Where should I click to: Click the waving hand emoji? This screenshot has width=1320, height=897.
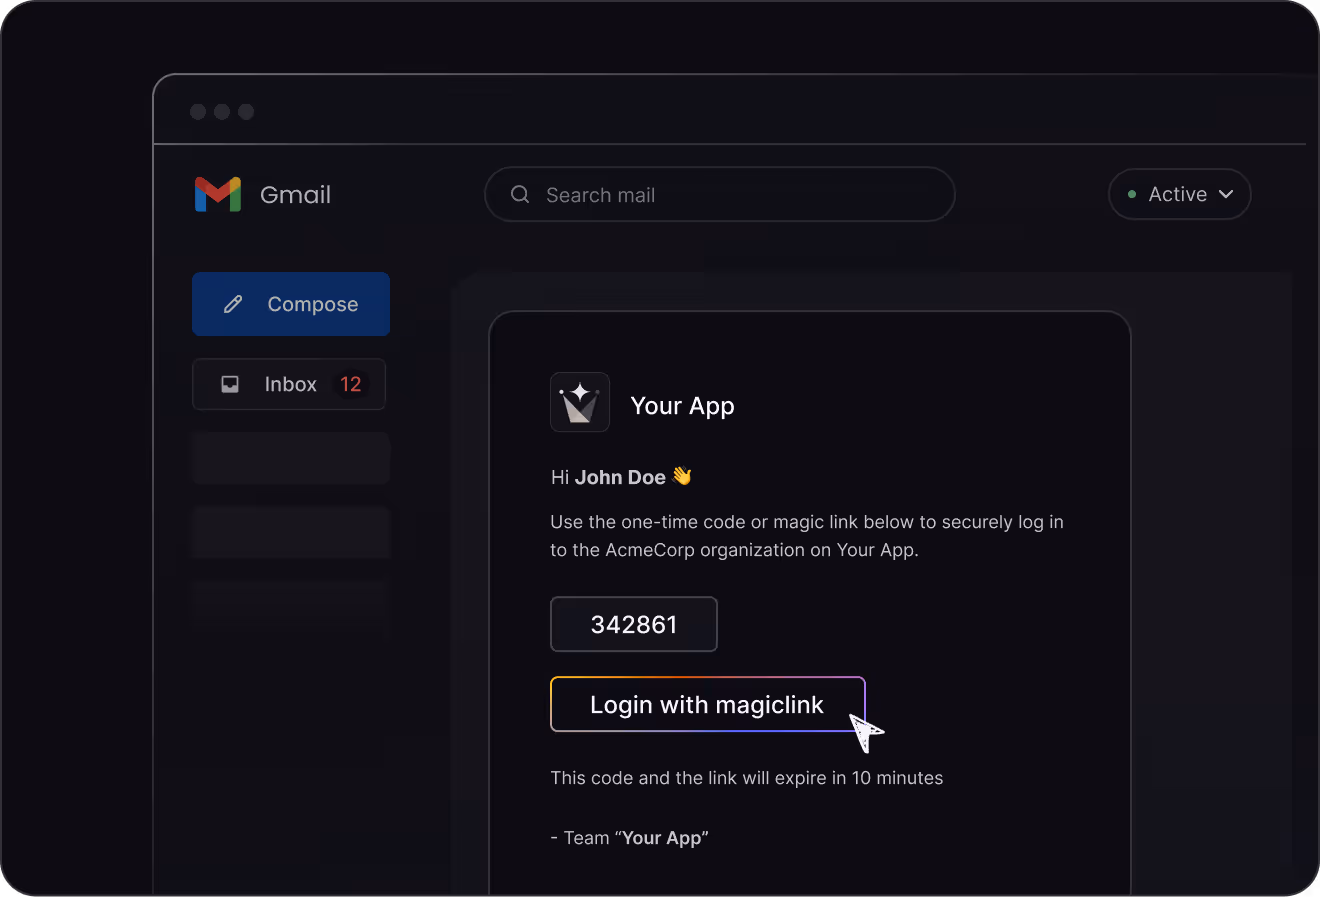(682, 476)
